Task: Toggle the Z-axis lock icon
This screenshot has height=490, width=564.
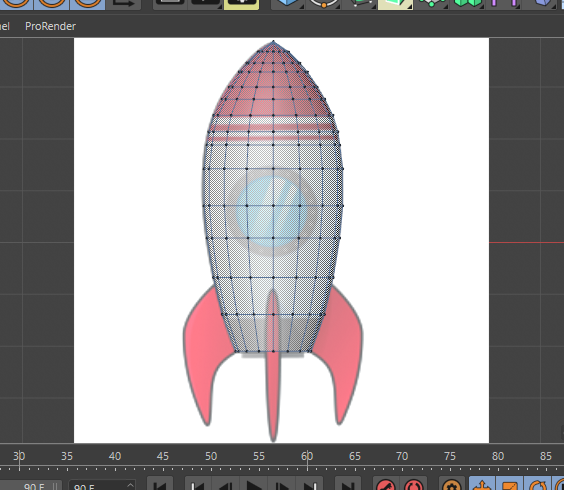Action: [x=87, y=4]
